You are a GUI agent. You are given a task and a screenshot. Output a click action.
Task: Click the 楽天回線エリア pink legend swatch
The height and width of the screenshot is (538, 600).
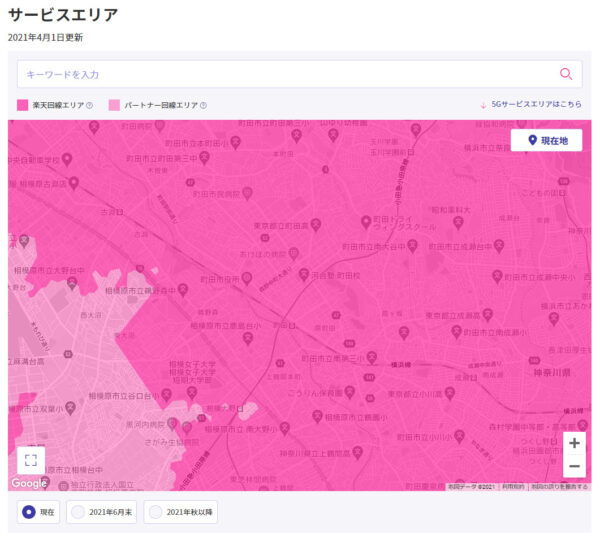click(23, 105)
